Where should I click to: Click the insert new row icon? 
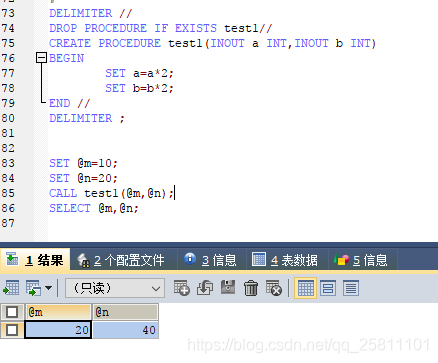pyautogui.click(x=182, y=288)
